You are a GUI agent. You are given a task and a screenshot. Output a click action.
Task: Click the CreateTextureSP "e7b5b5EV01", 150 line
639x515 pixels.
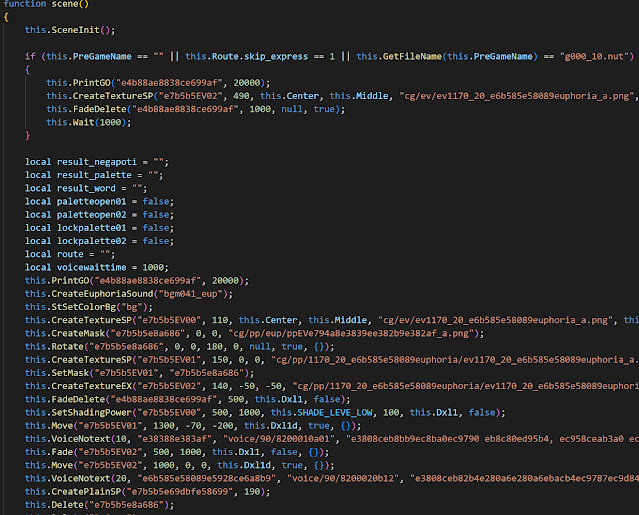click(332, 360)
